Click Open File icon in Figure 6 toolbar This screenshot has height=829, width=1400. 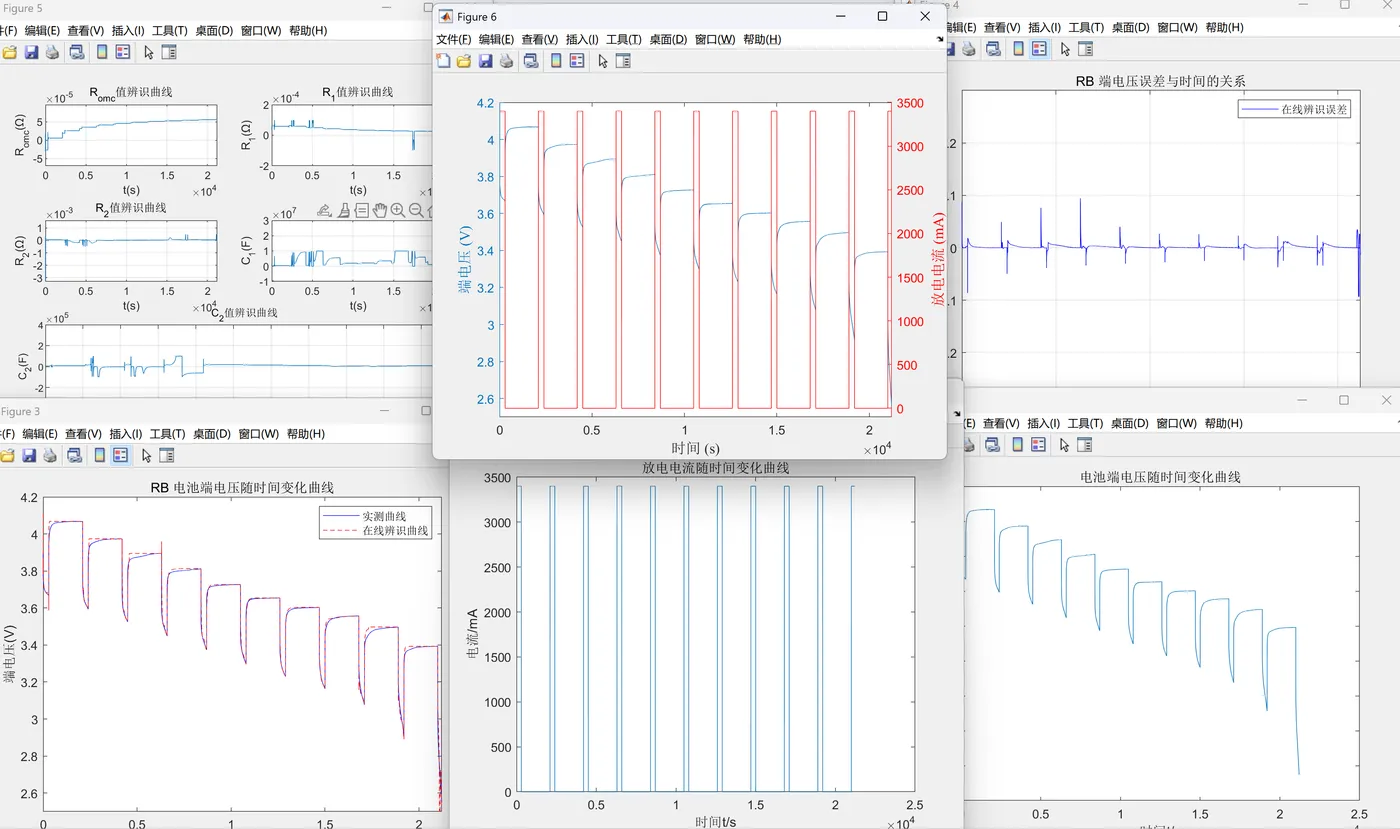coord(464,61)
